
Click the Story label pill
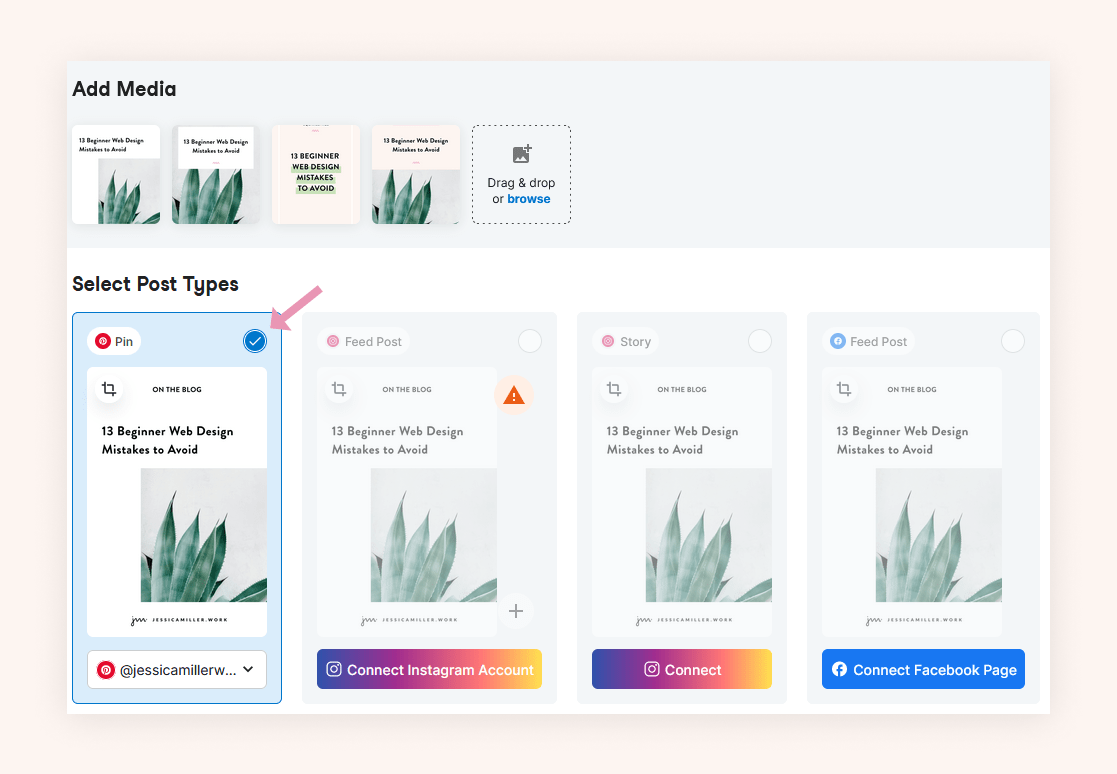(625, 341)
